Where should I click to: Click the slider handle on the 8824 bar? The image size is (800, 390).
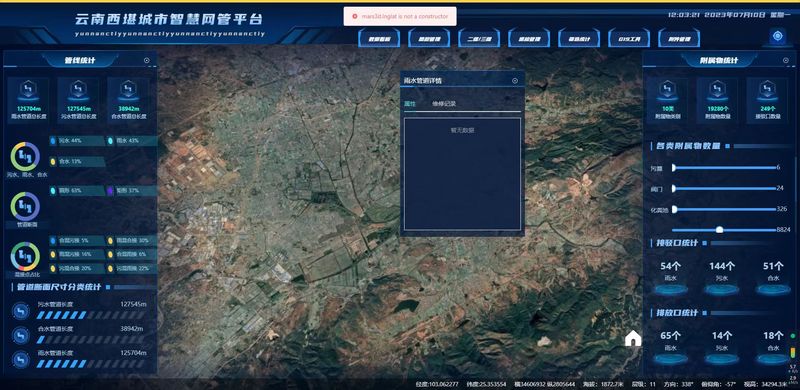(719, 230)
